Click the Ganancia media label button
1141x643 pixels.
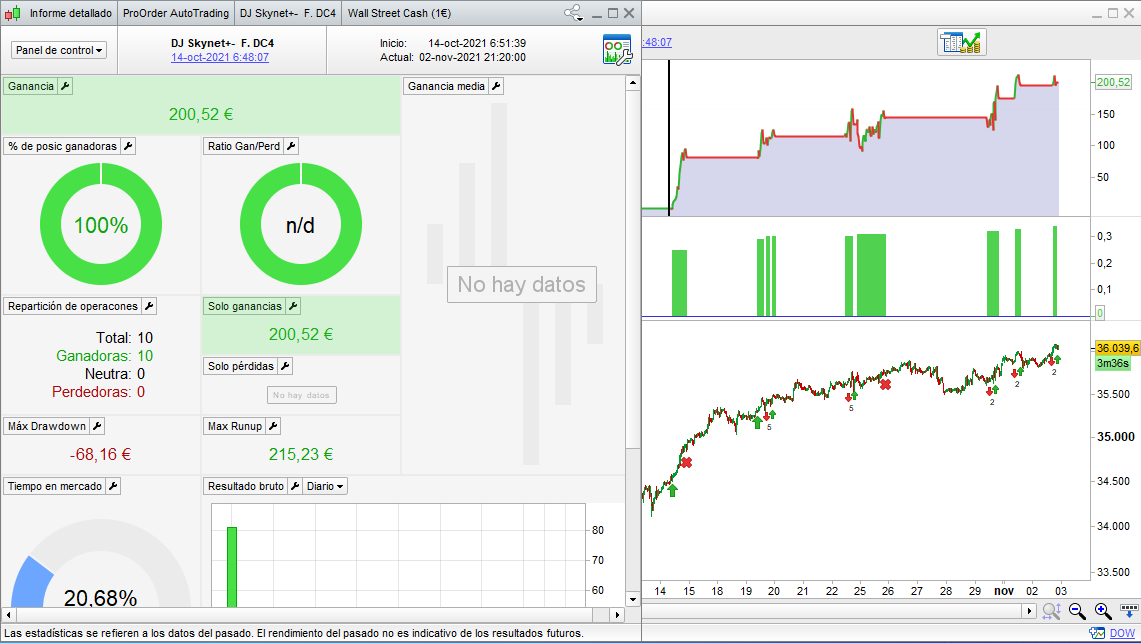pyautogui.click(x=446, y=86)
